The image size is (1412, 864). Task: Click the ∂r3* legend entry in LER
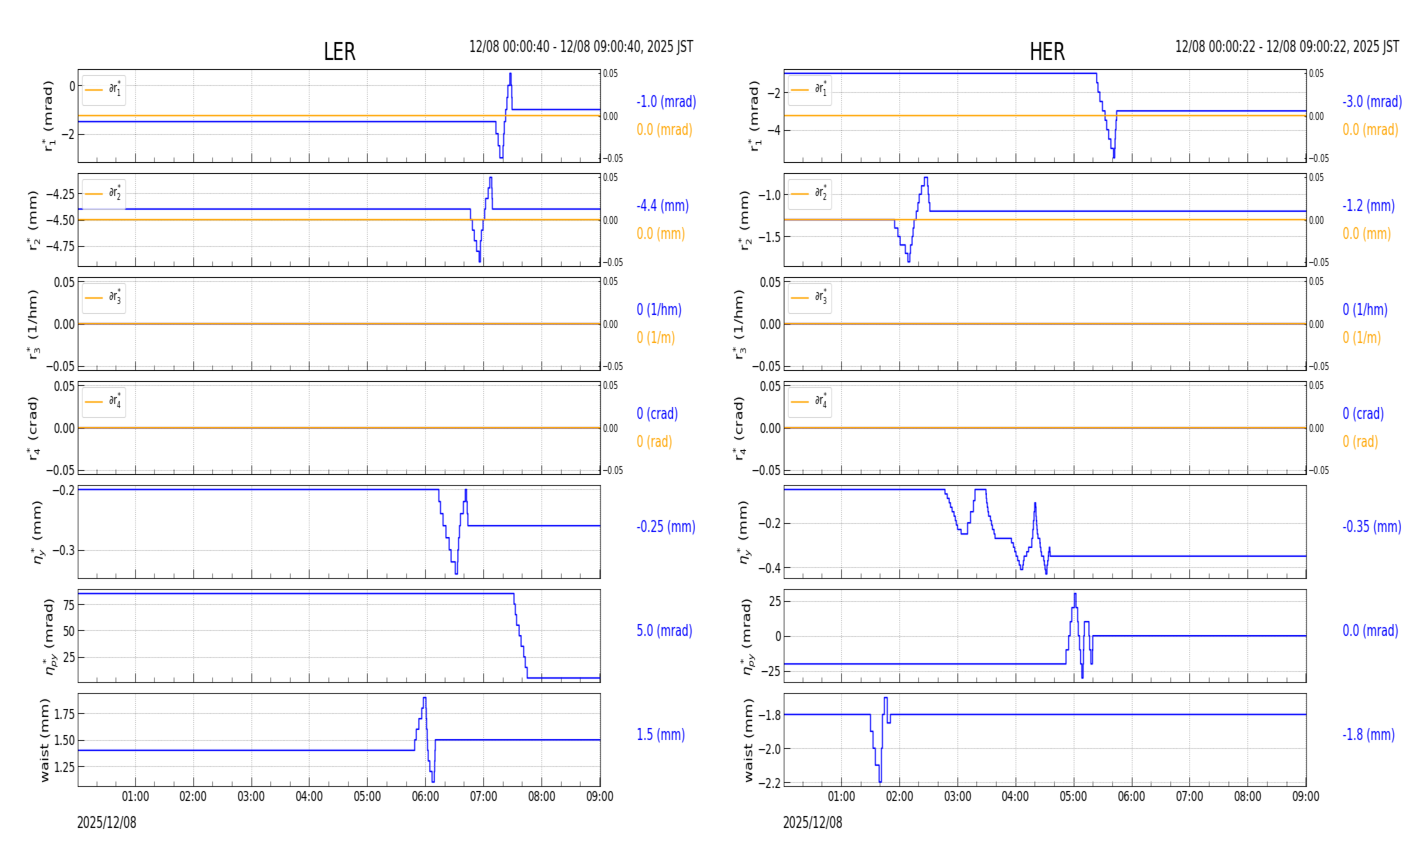pyautogui.click(x=104, y=297)
